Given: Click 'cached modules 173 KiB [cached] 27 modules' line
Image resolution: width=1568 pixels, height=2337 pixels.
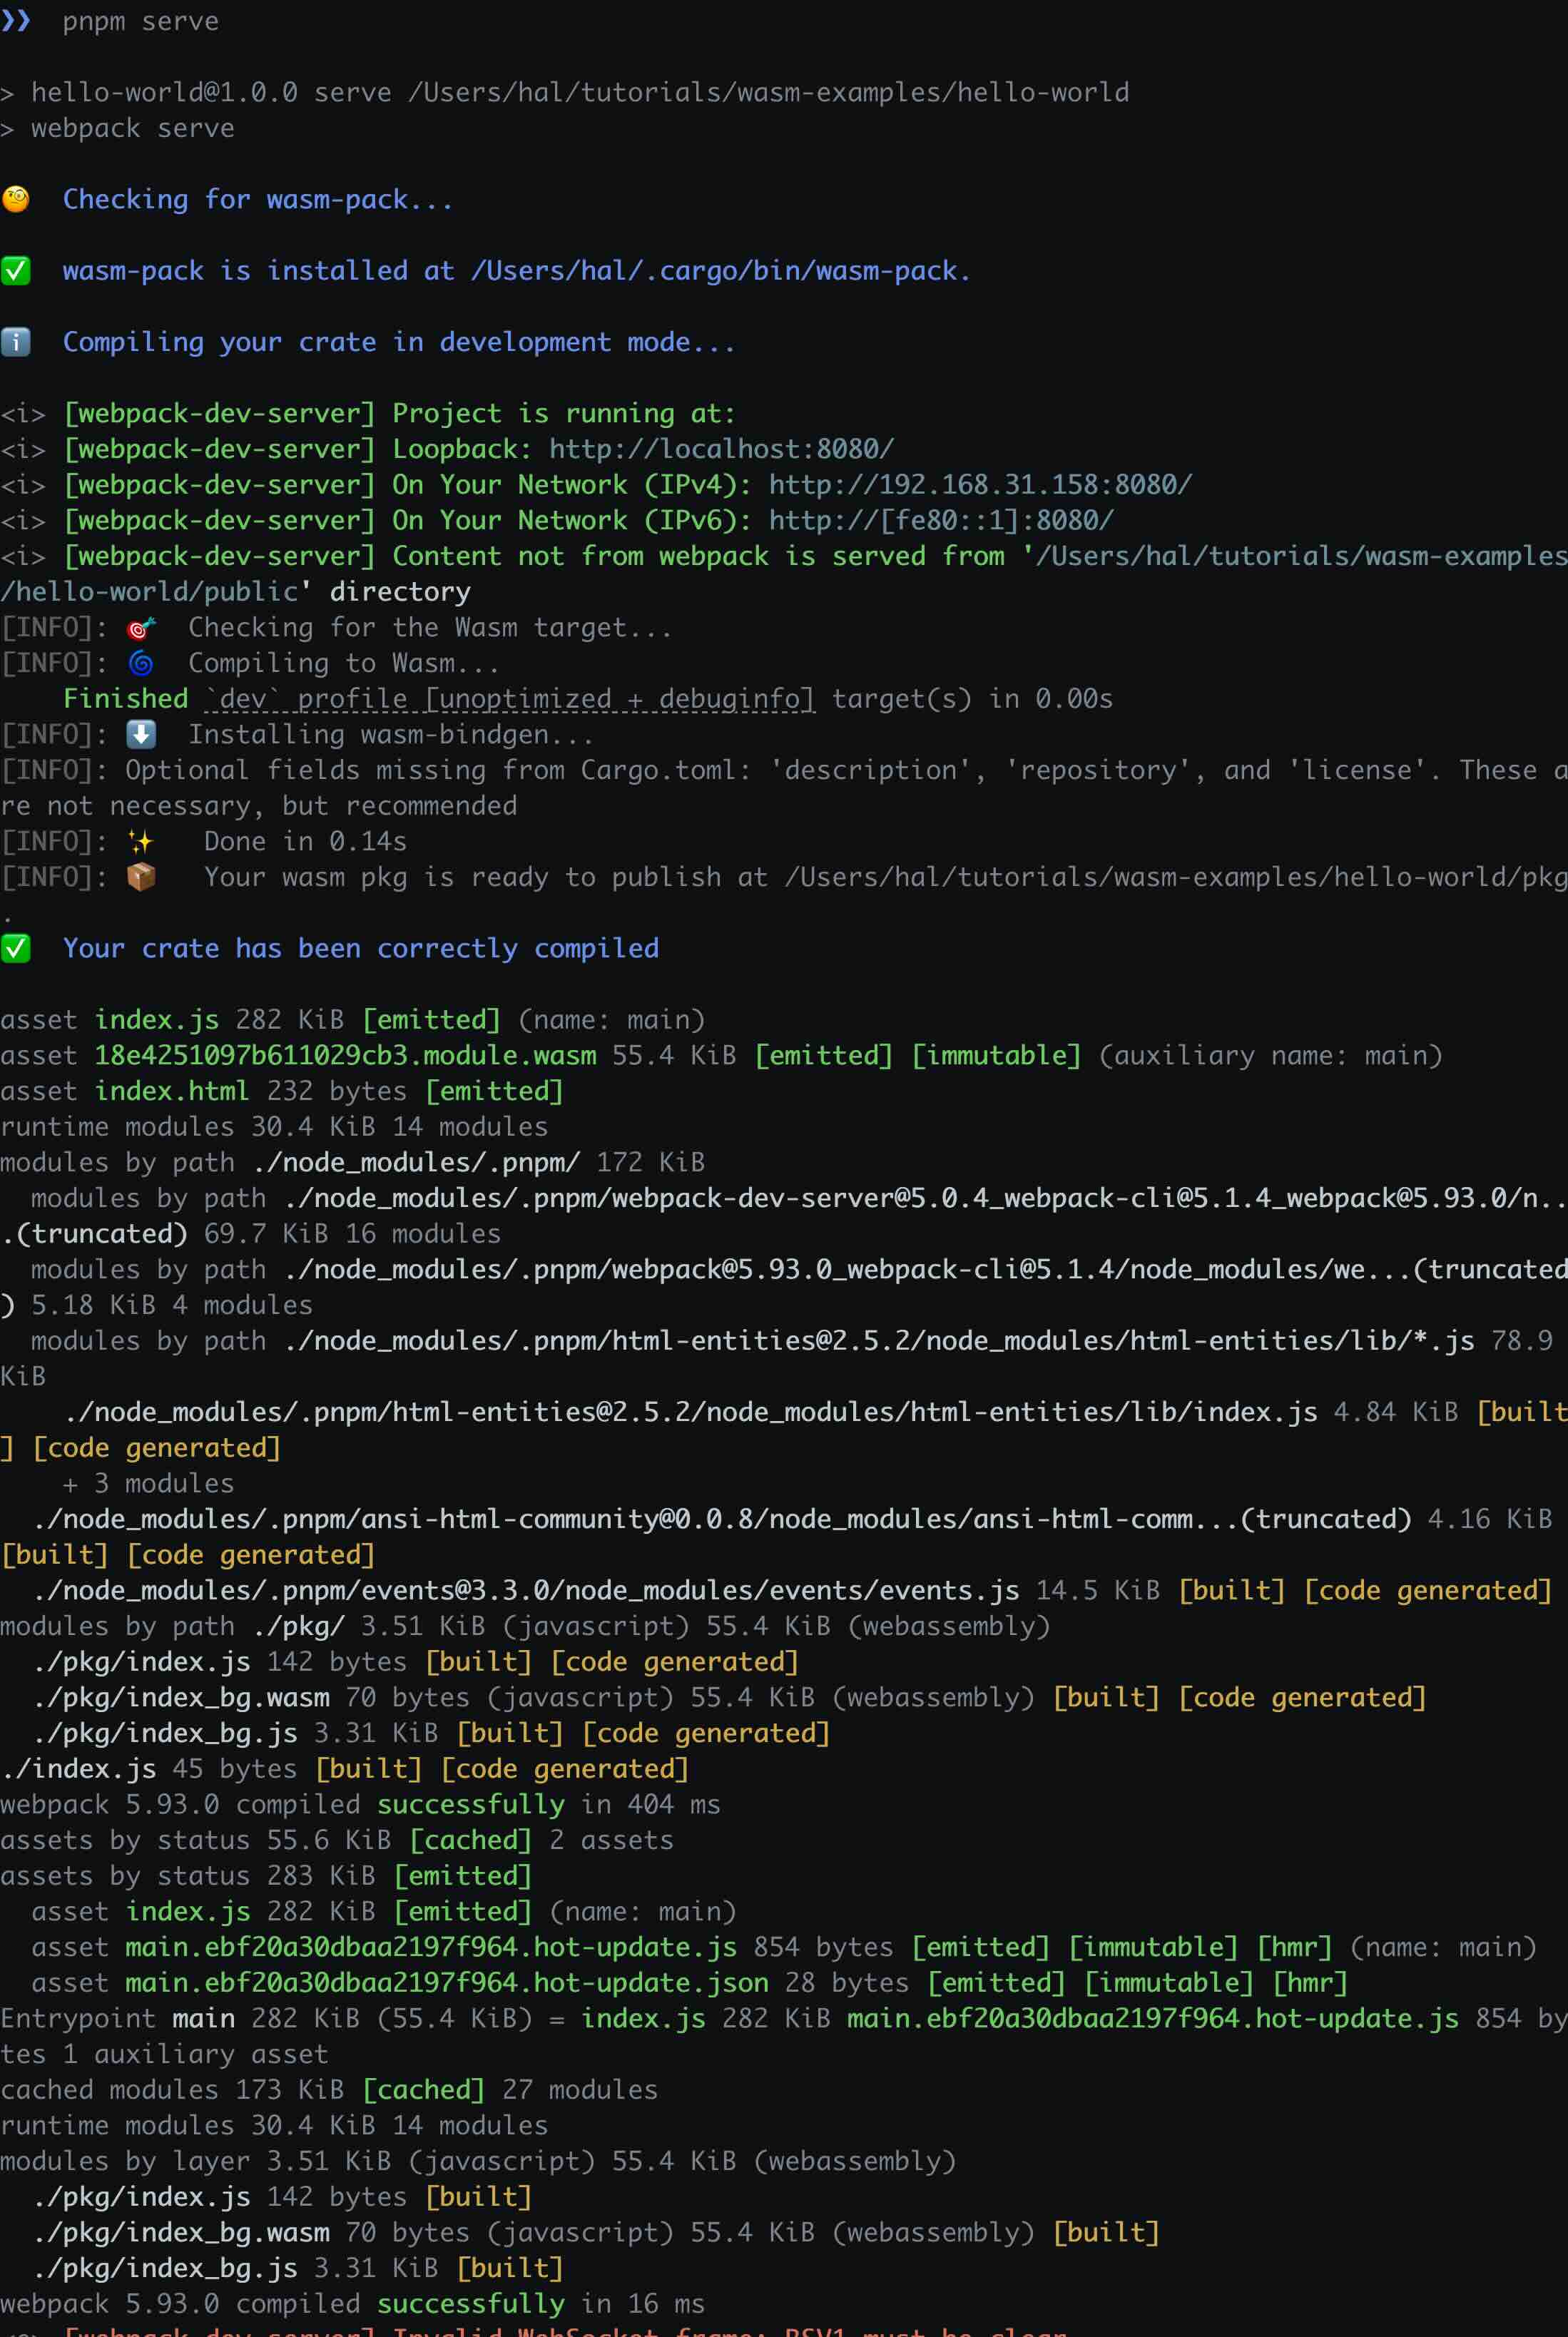Looking at the screenshot, I should [329, 2090].
